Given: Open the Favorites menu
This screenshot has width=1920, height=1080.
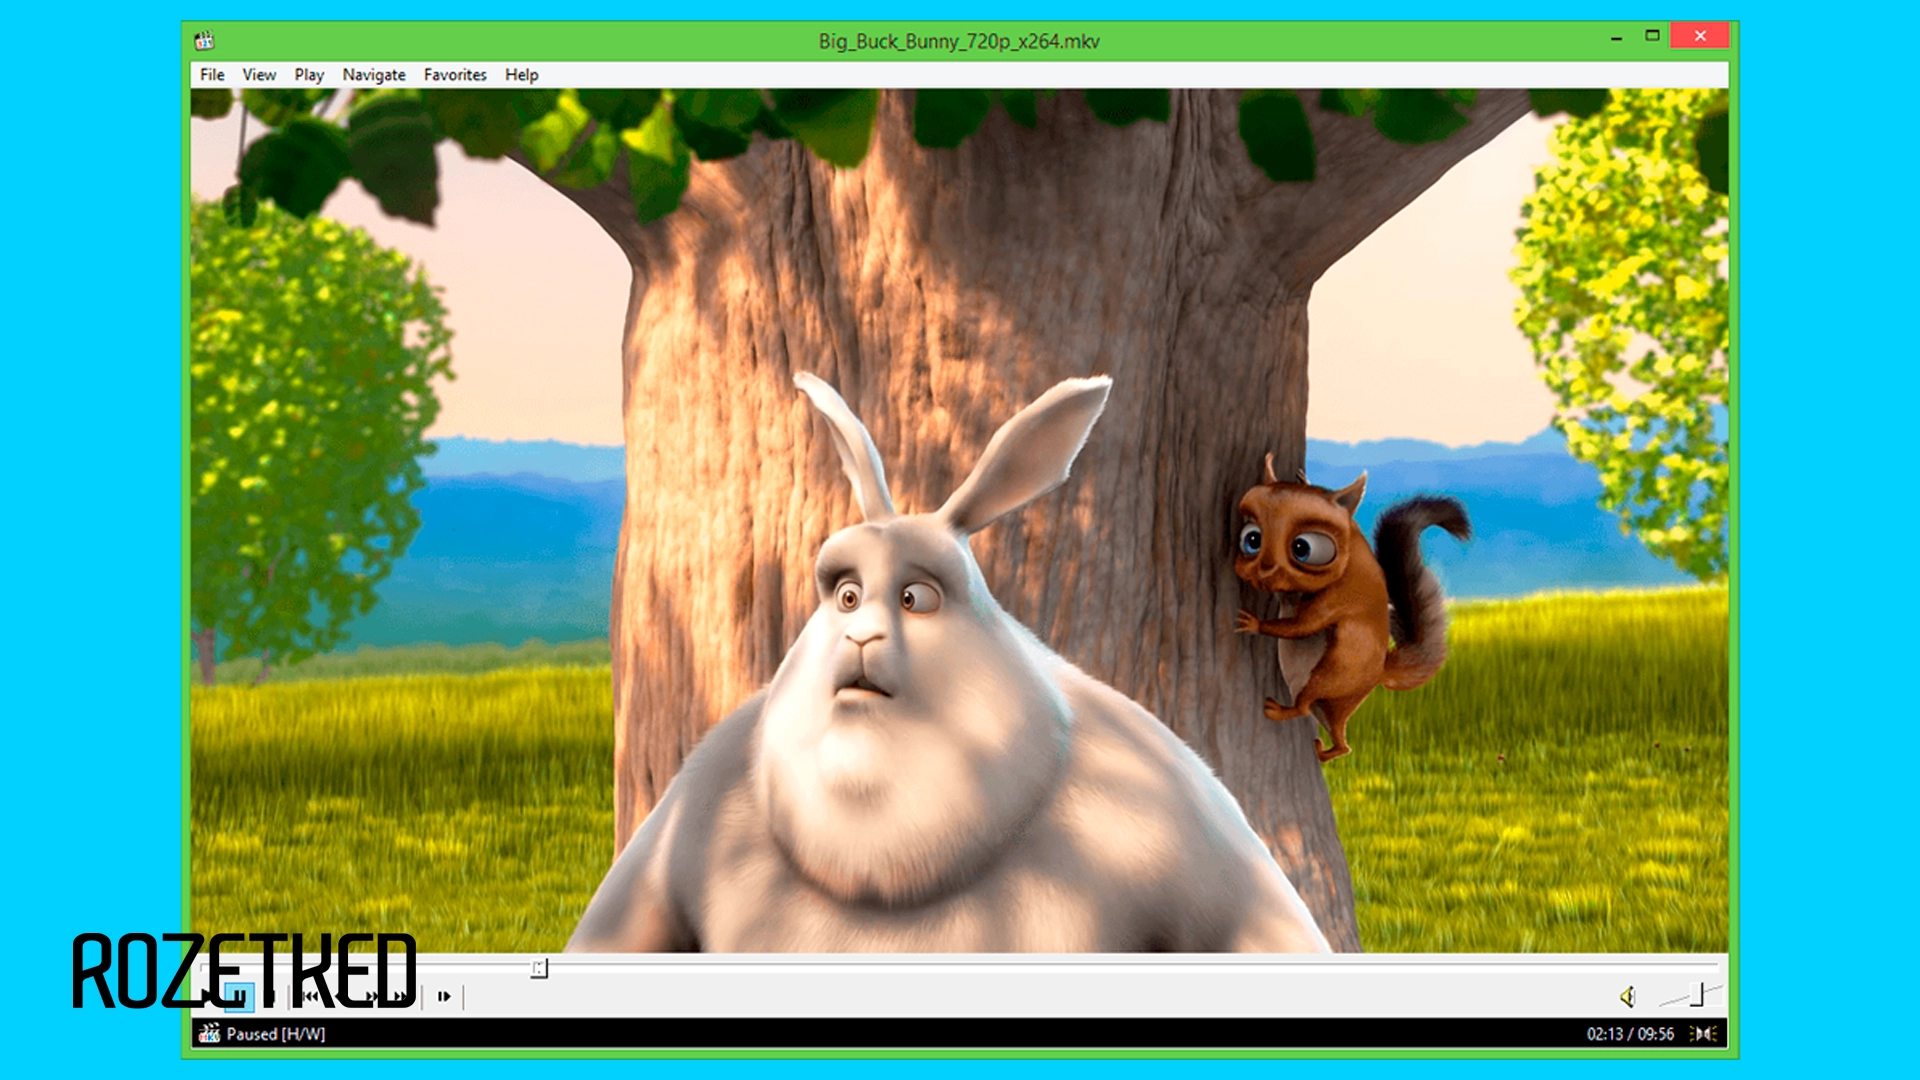Looking at the screenshot, I should (455, 75).
